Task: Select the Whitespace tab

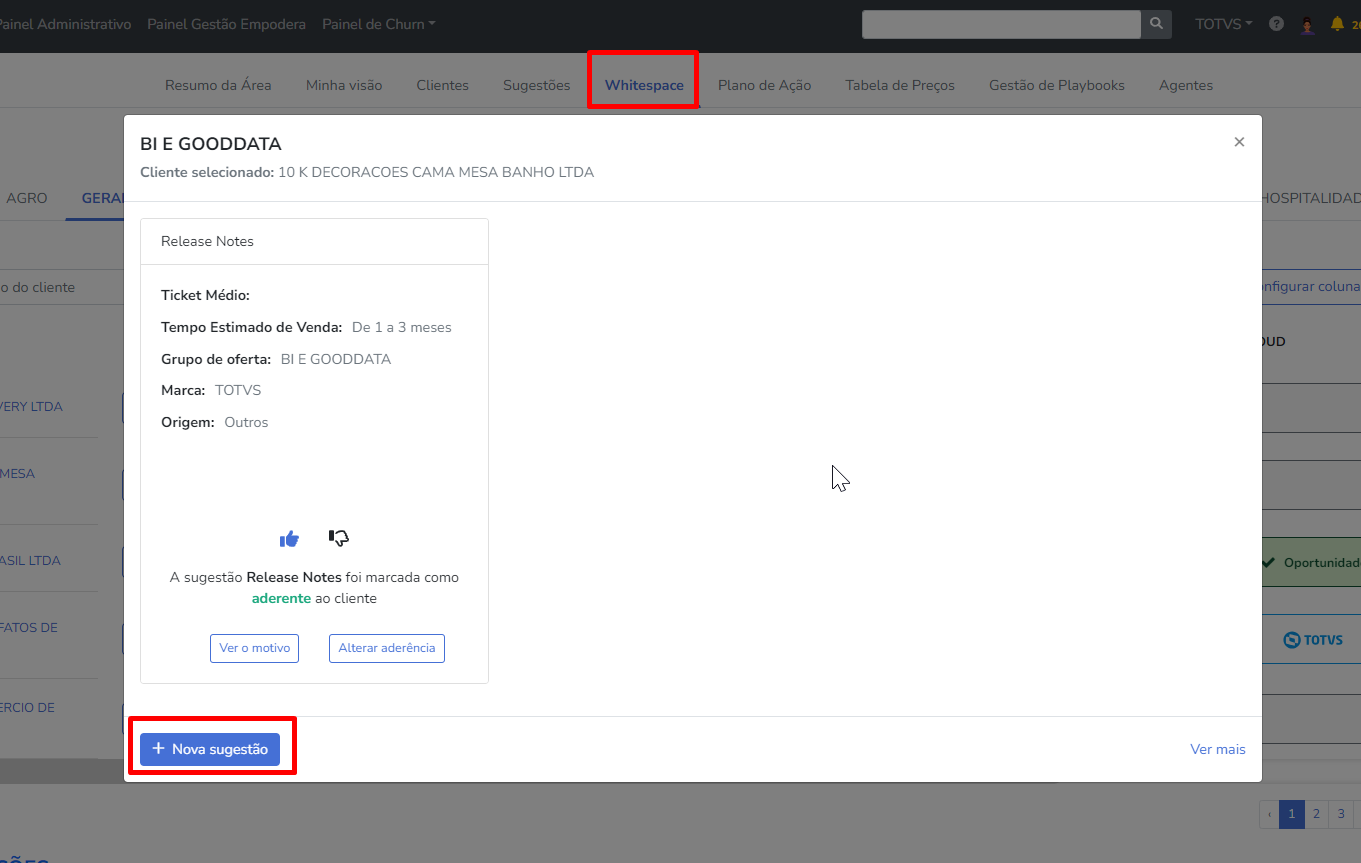Action: pos(644,85)
